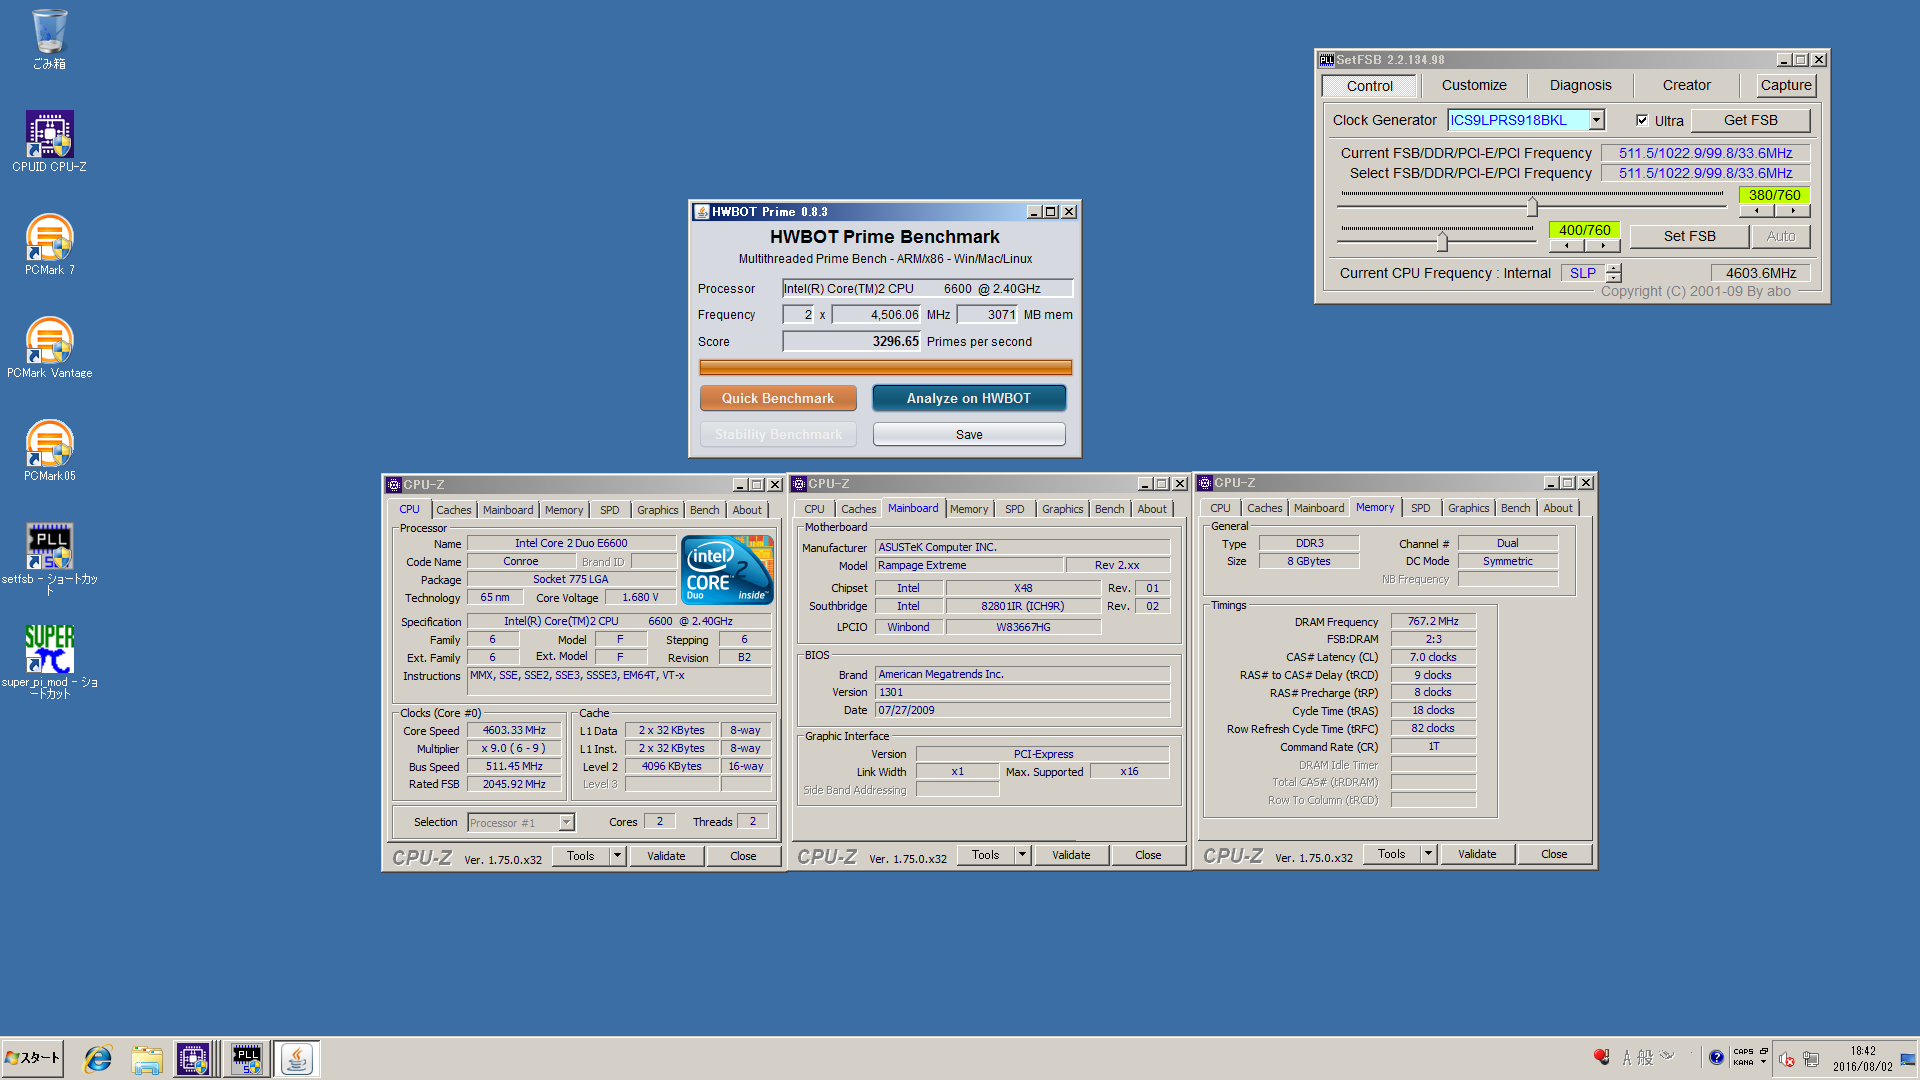Viewport: 1920px width, 1080px height.
Task: Click the CPU-Z Memory window title icon
Action: [1205, 483]
